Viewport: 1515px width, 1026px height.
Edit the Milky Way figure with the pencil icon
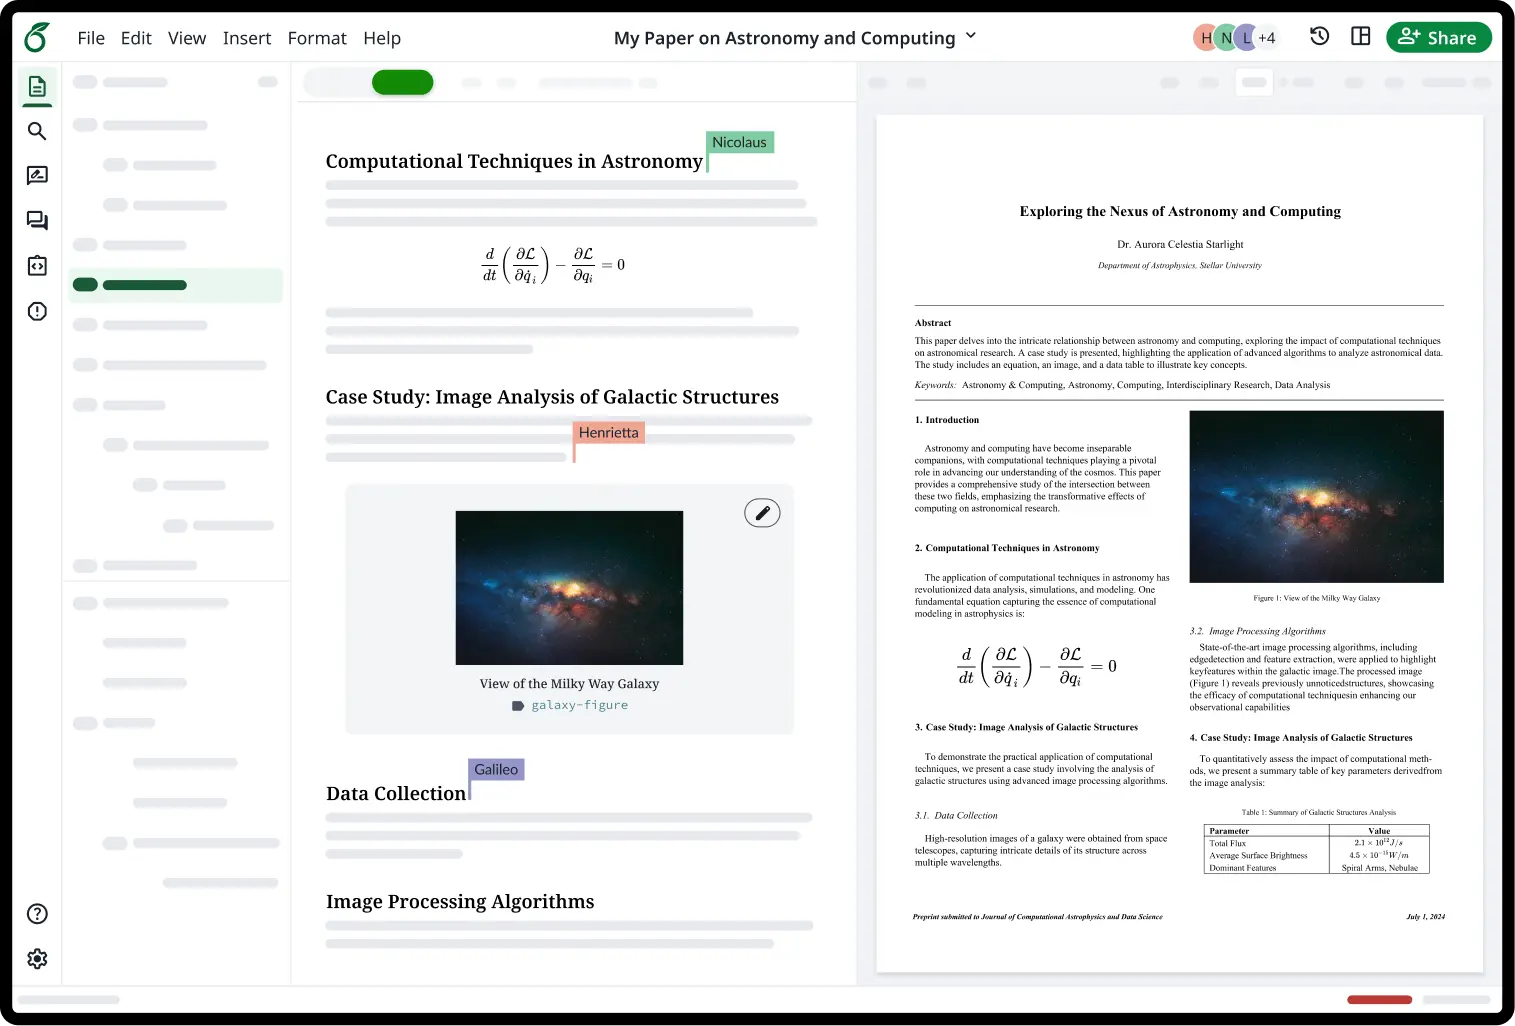pos(762,512)
